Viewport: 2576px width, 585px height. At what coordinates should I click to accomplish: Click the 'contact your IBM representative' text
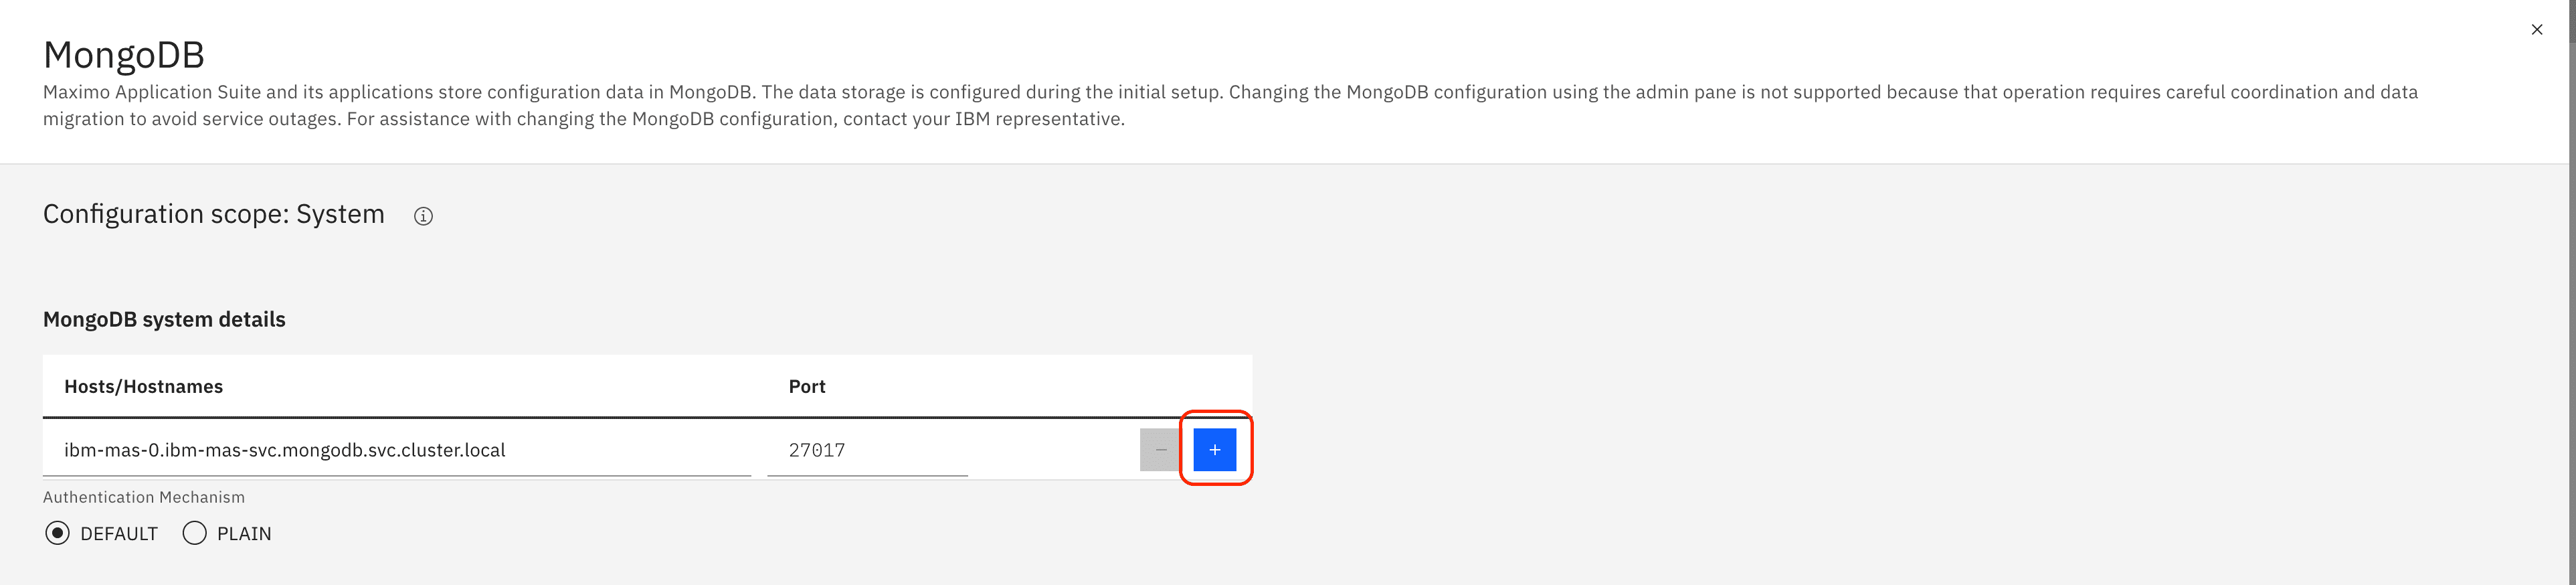[982, 119]
